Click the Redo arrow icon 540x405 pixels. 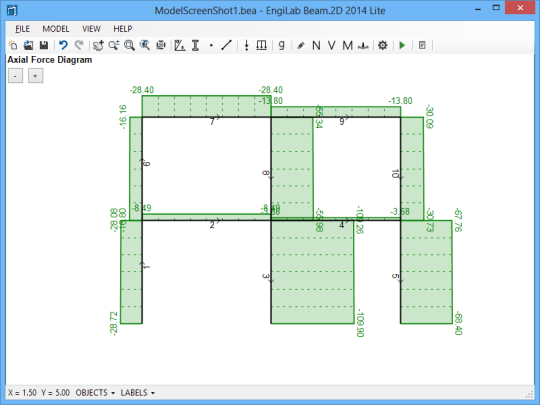pos(79,45)
